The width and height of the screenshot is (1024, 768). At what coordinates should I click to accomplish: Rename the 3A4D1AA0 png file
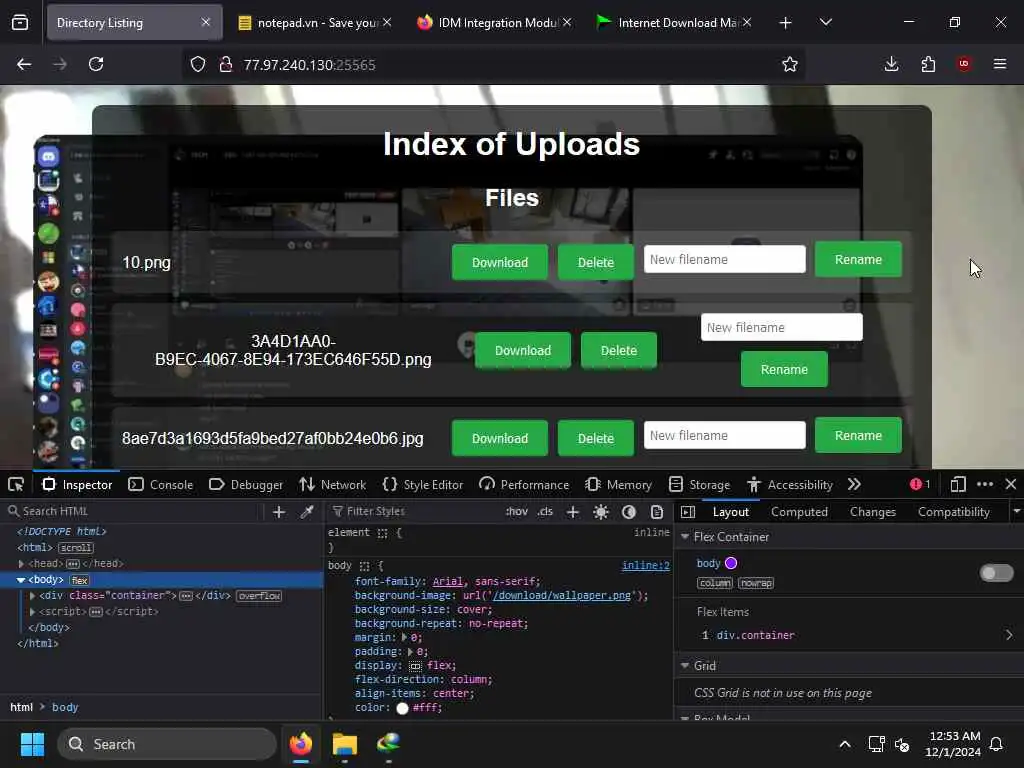tap(784, 370)
